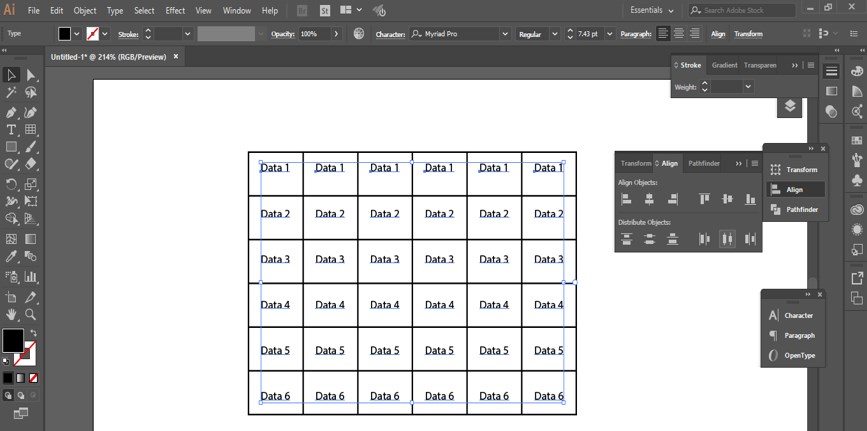Open the stroke weight dropdown in control bar
Viewport: 867px width, 431px height.
(187, 34)
